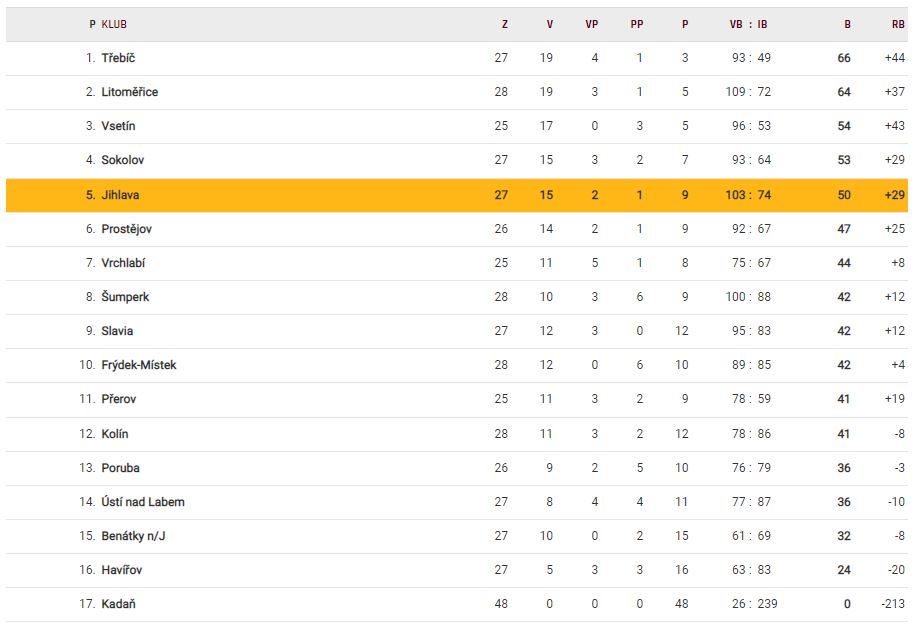Select Přerov in the league table
This screenshot has height=630, width=924.
pos(119,399)
